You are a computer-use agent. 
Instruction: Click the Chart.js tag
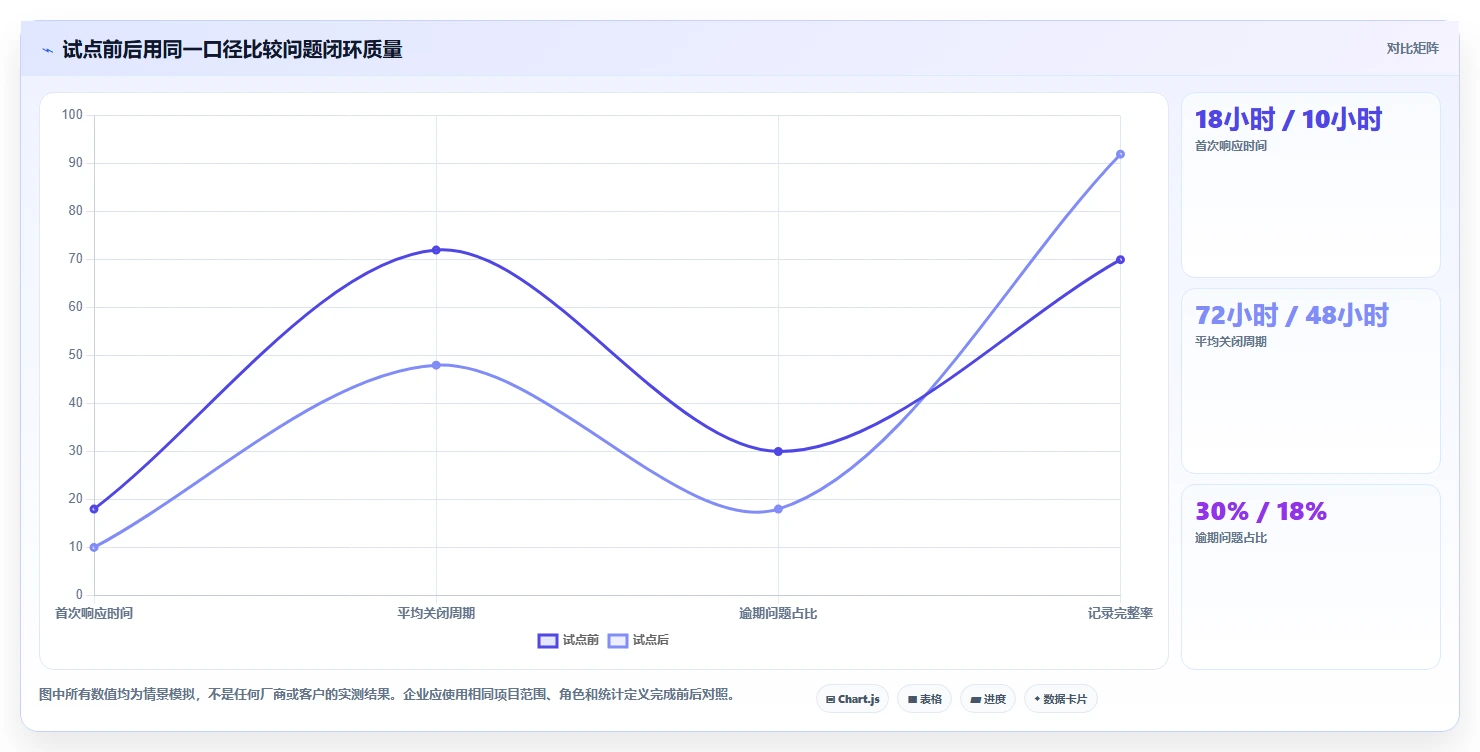pos(852,699)
